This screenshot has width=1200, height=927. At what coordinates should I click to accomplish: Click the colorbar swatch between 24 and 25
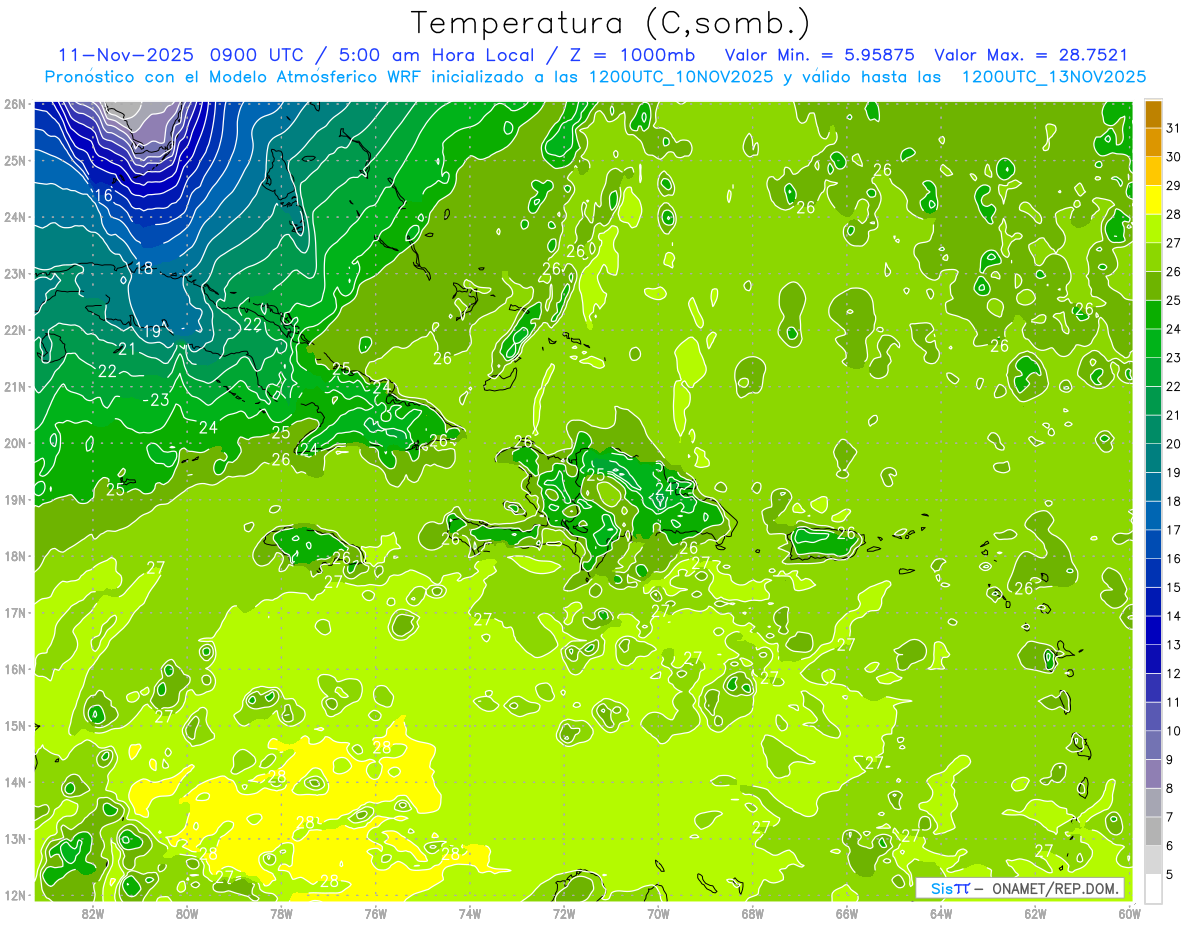1154,315
